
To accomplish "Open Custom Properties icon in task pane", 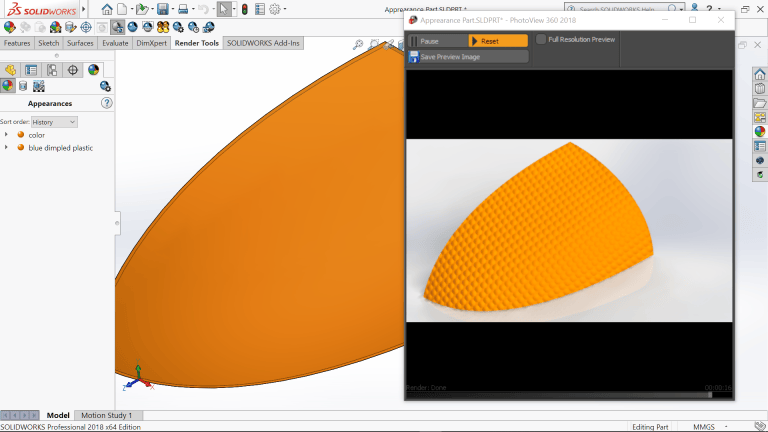I will 760,146.
